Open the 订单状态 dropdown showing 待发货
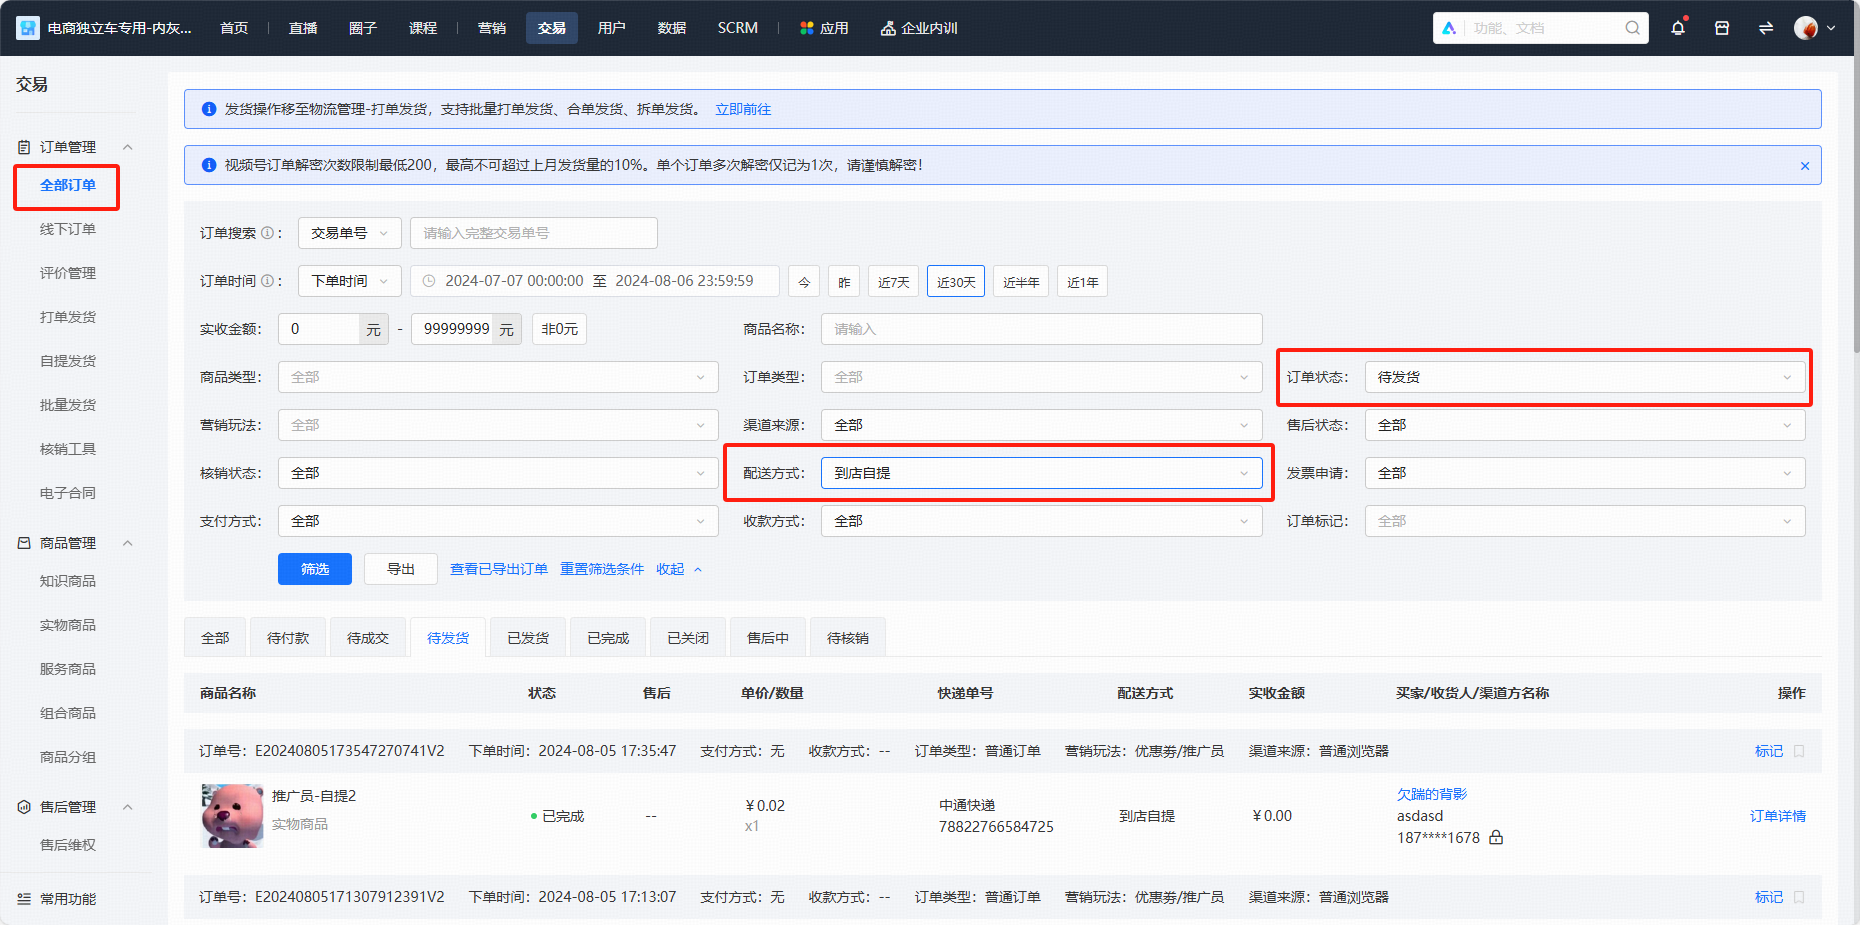This screenshot has width=1860, height=925. tap(1585, 377)
